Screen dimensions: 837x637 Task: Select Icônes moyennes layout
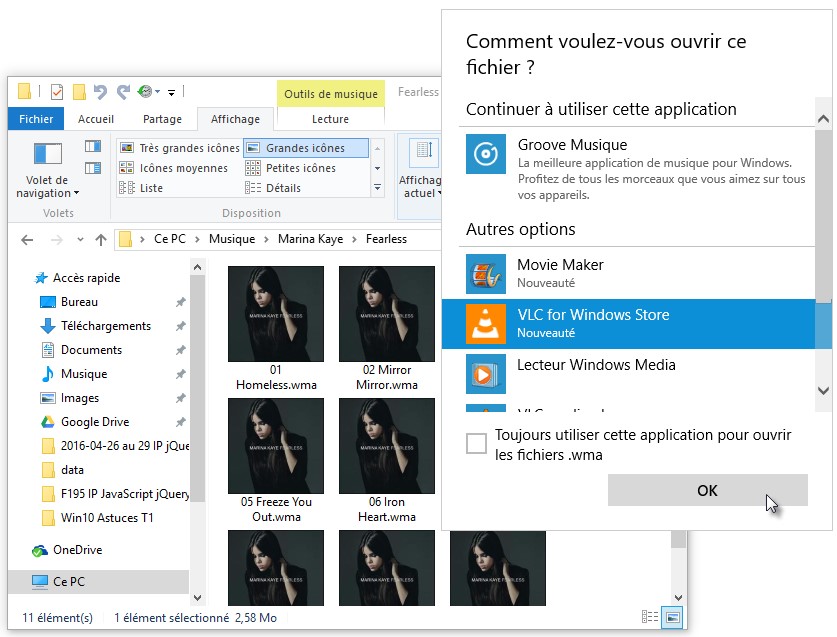[173, 168]
